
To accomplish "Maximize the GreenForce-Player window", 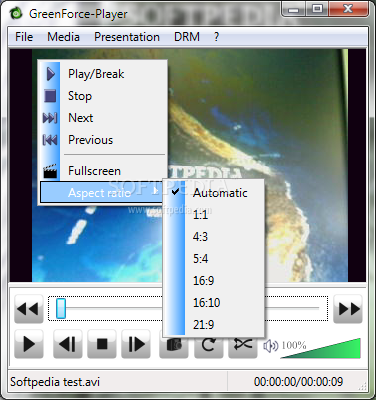I will pos(317,9).
